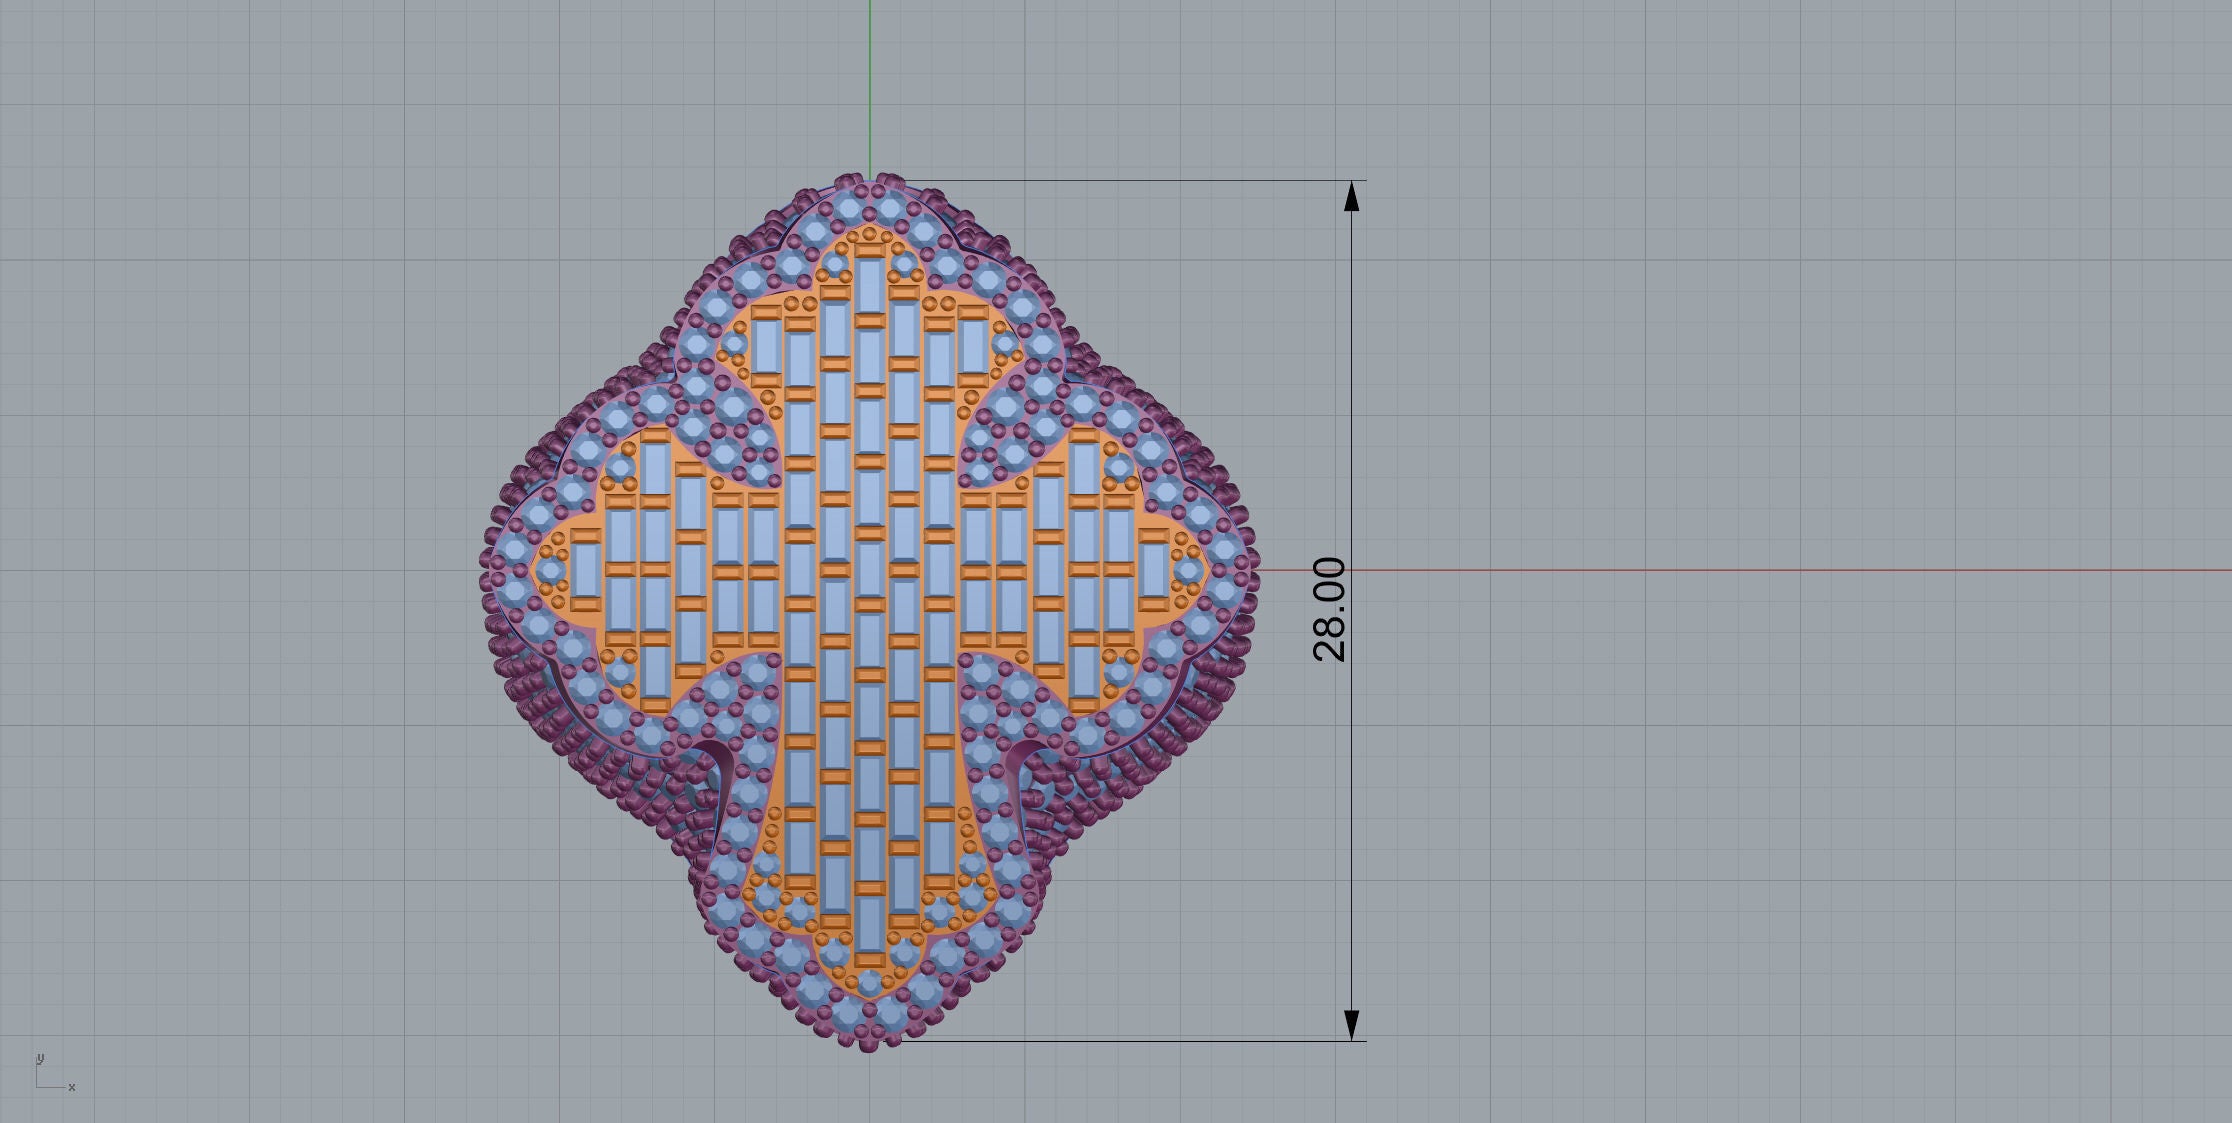The width and height of the screenshot is (2232, 1123).
Task: Select the leftmost baguette stone in the left lobe
Action: (585, 570)
